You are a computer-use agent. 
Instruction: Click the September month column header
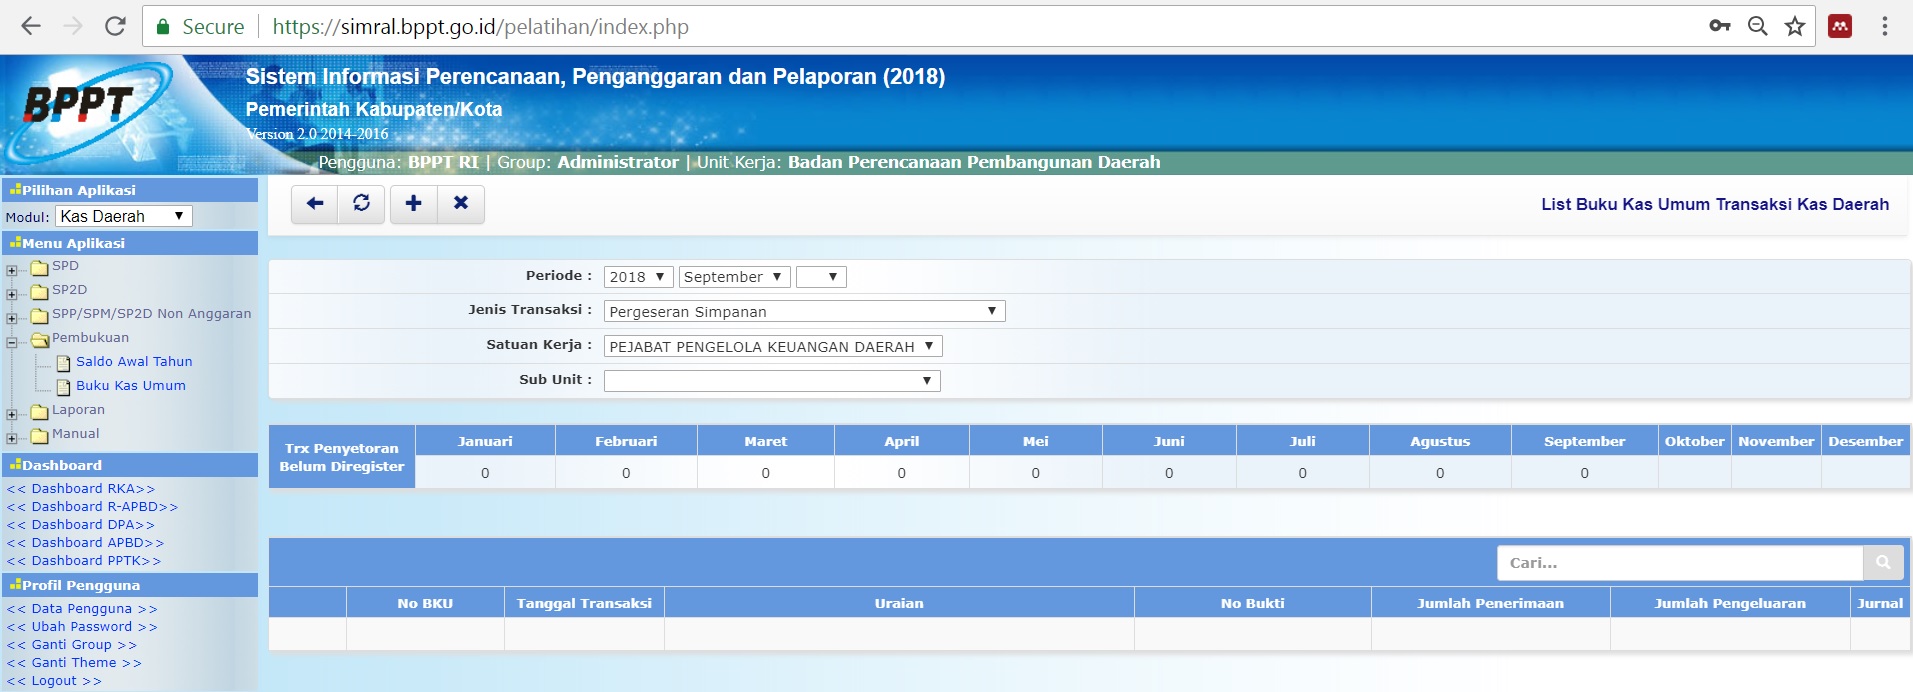[x=1584, y=441]
